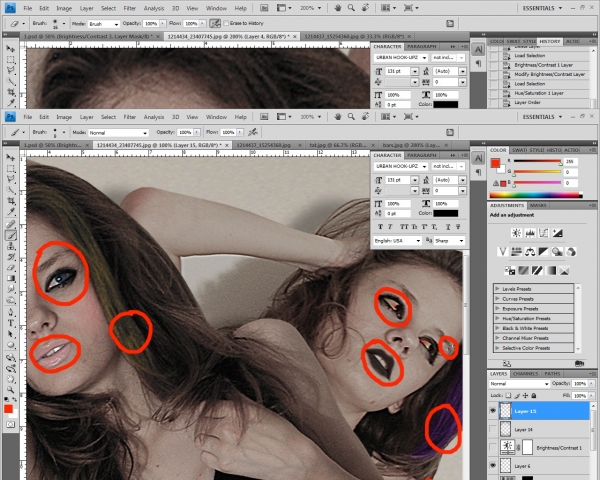
Task: Open the English: USA language dropdown
Action: 398,240
